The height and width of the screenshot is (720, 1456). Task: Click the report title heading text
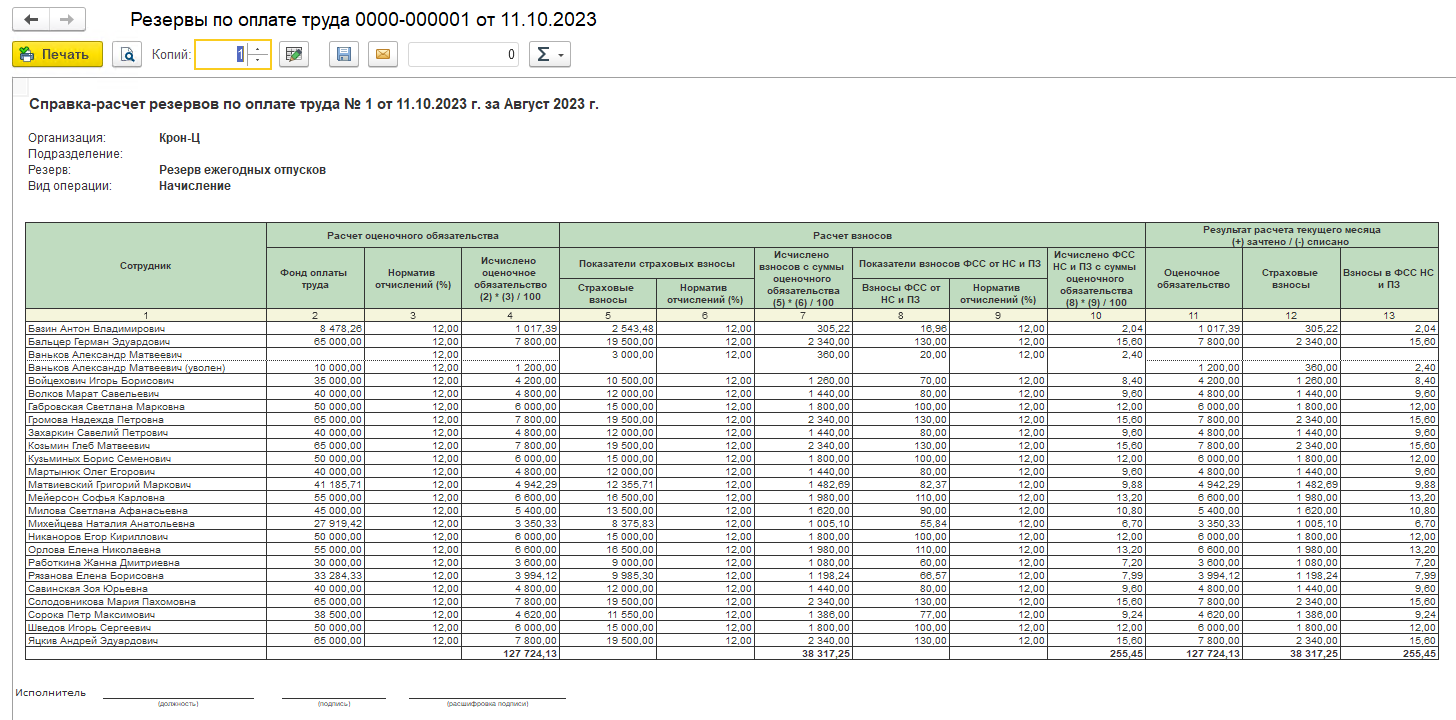[x=314, y=104]
